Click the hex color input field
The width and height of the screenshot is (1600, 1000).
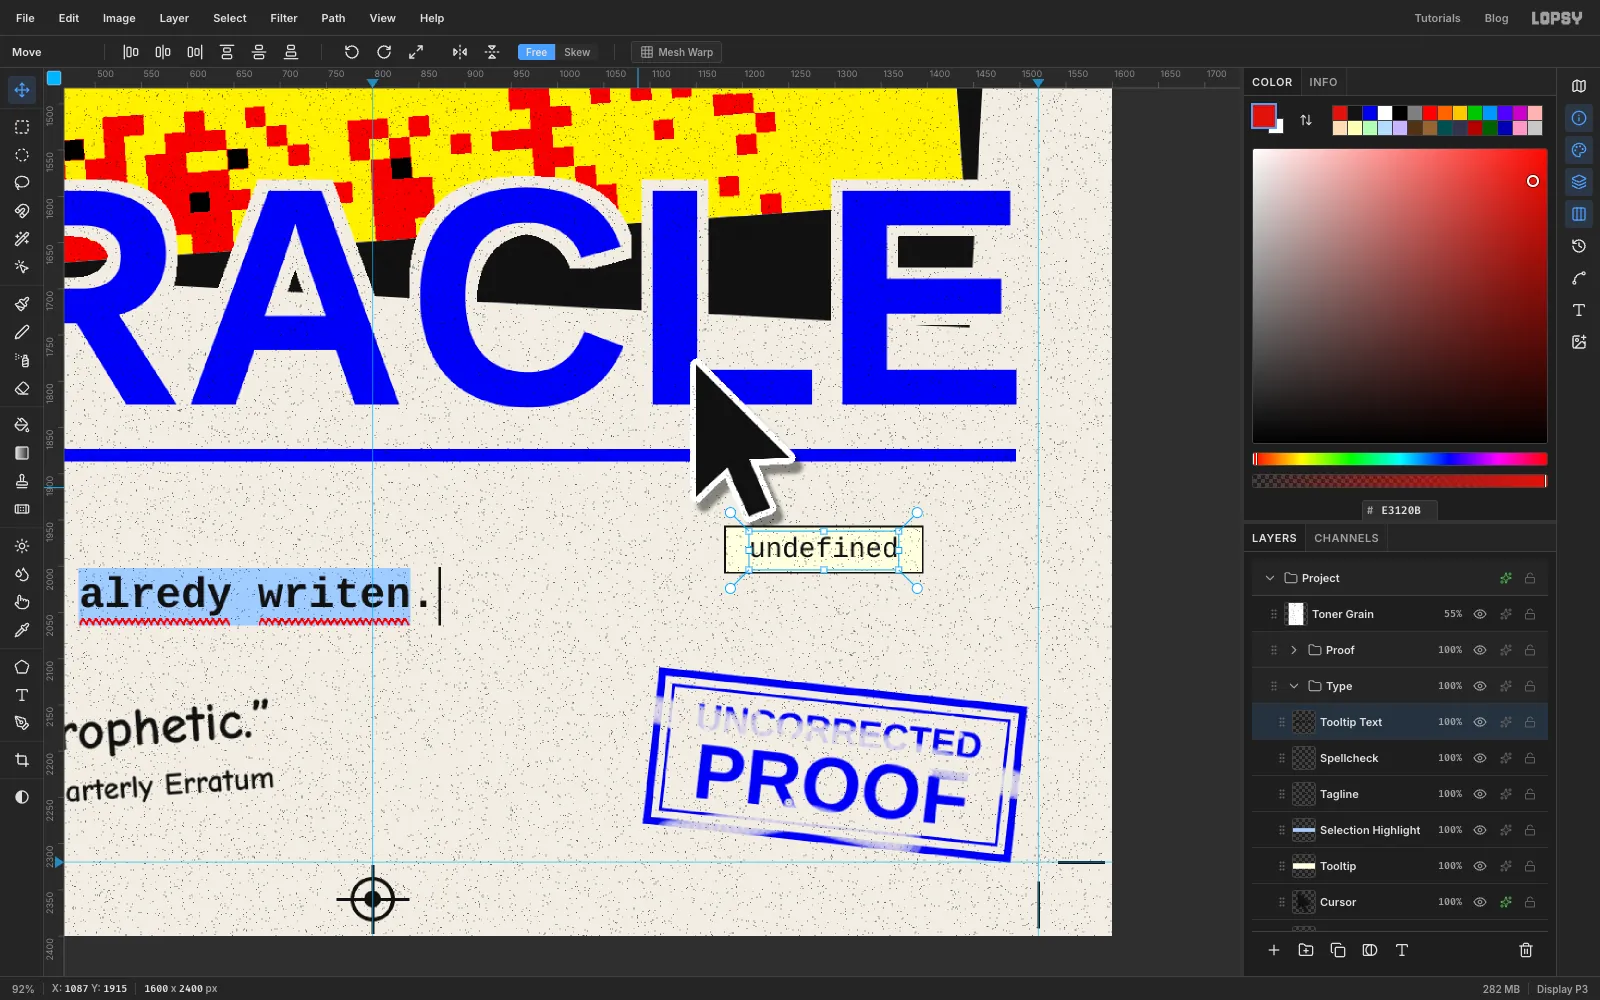click(x=1400, y=510)
